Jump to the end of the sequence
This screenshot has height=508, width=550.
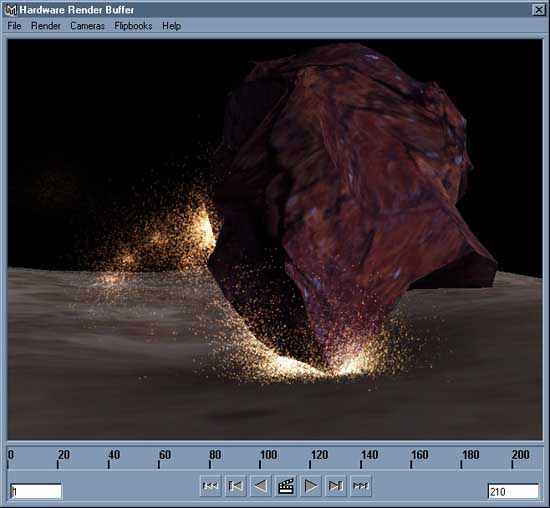(x=361, y=486)
